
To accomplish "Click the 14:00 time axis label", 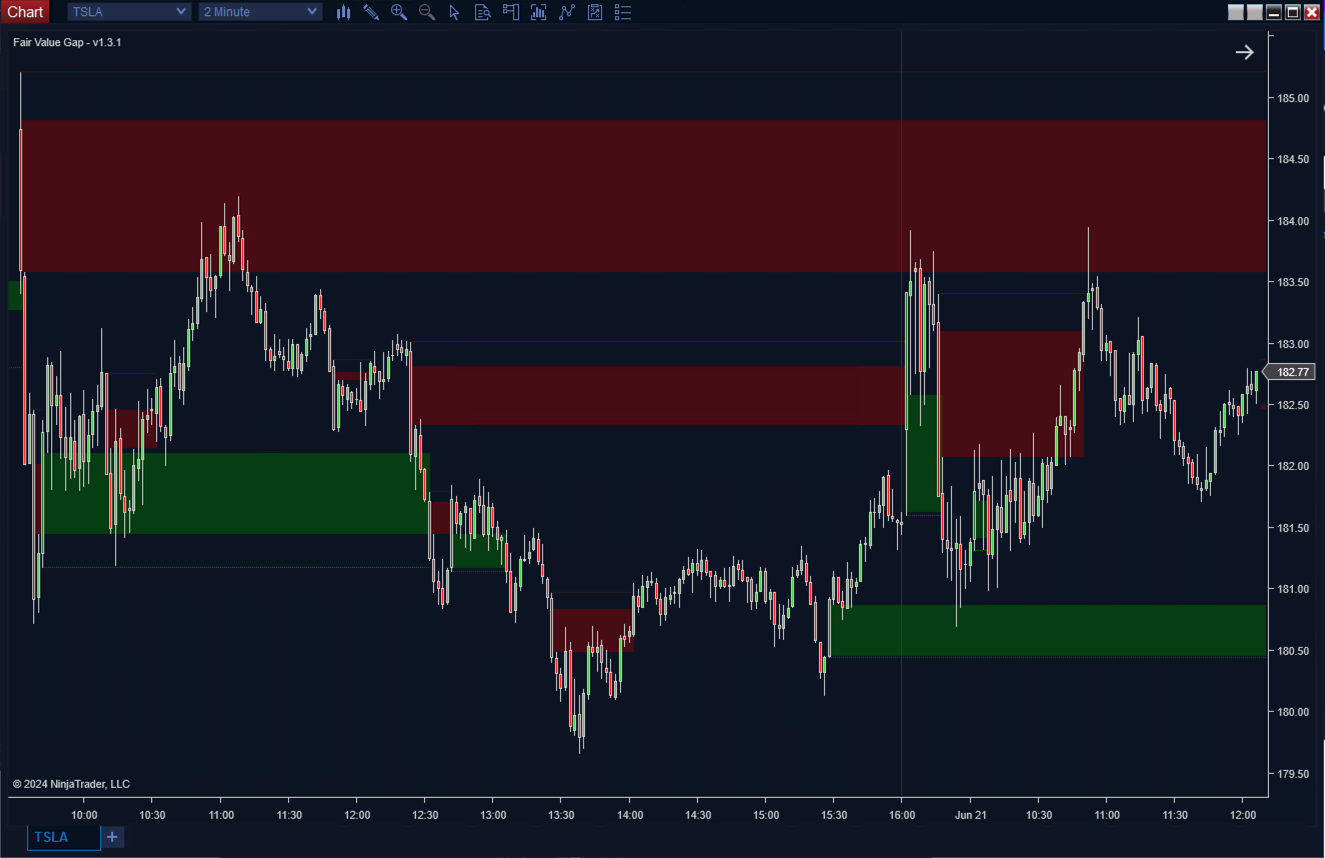I will click(x=629, y=815).
